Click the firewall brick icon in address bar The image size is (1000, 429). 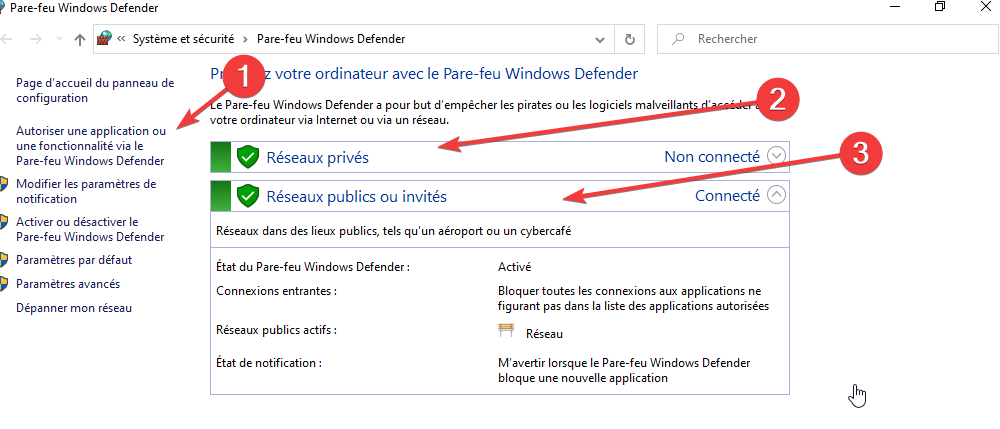pyautogui.click(x=104, y=39)
